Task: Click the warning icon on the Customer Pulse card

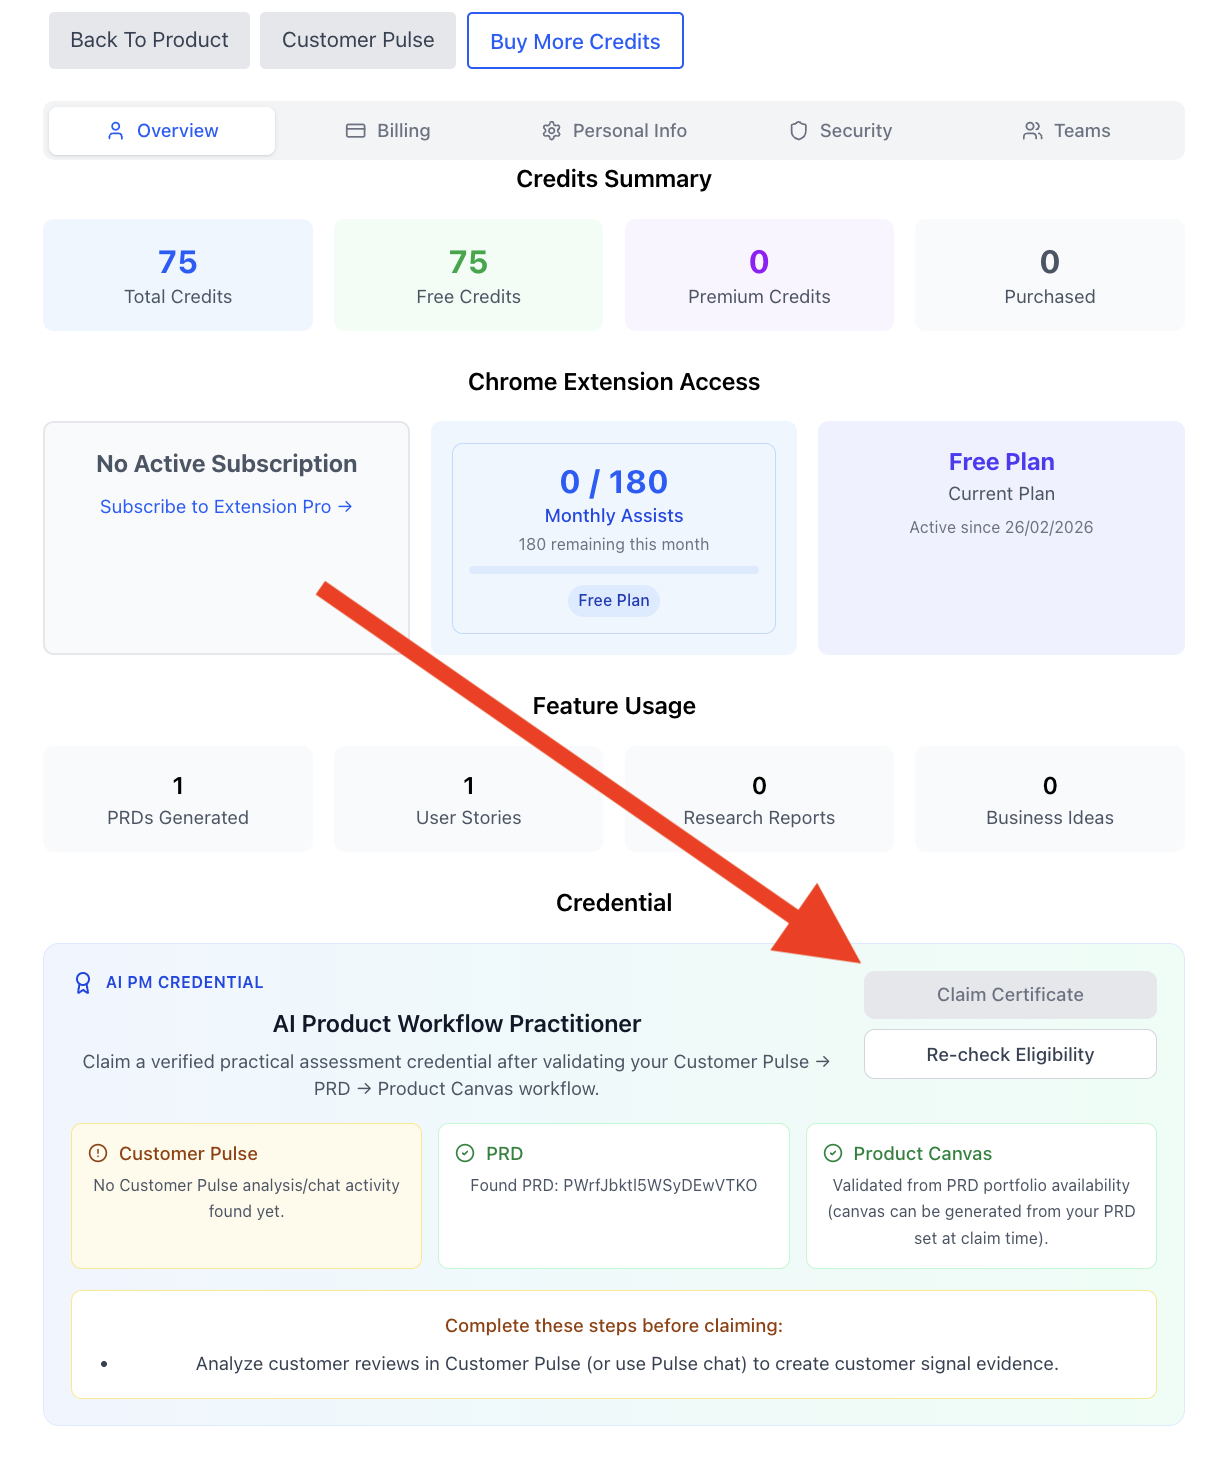Action: [x=97, y=1153]
